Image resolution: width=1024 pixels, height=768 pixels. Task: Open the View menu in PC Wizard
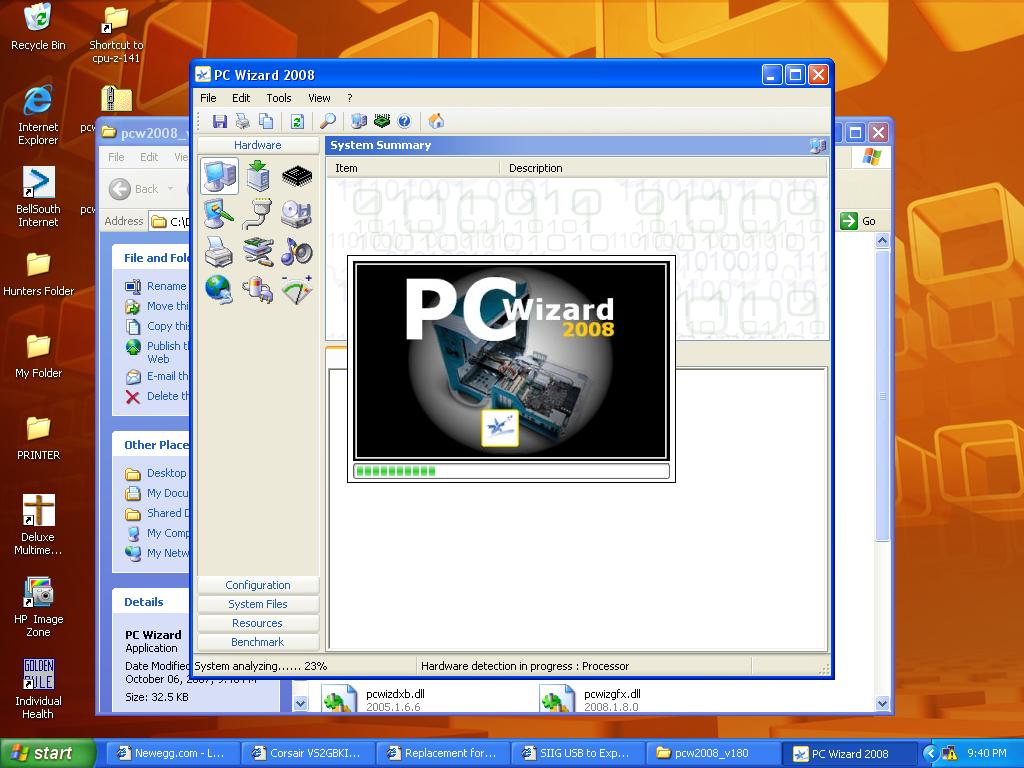[x=319, y=98]
